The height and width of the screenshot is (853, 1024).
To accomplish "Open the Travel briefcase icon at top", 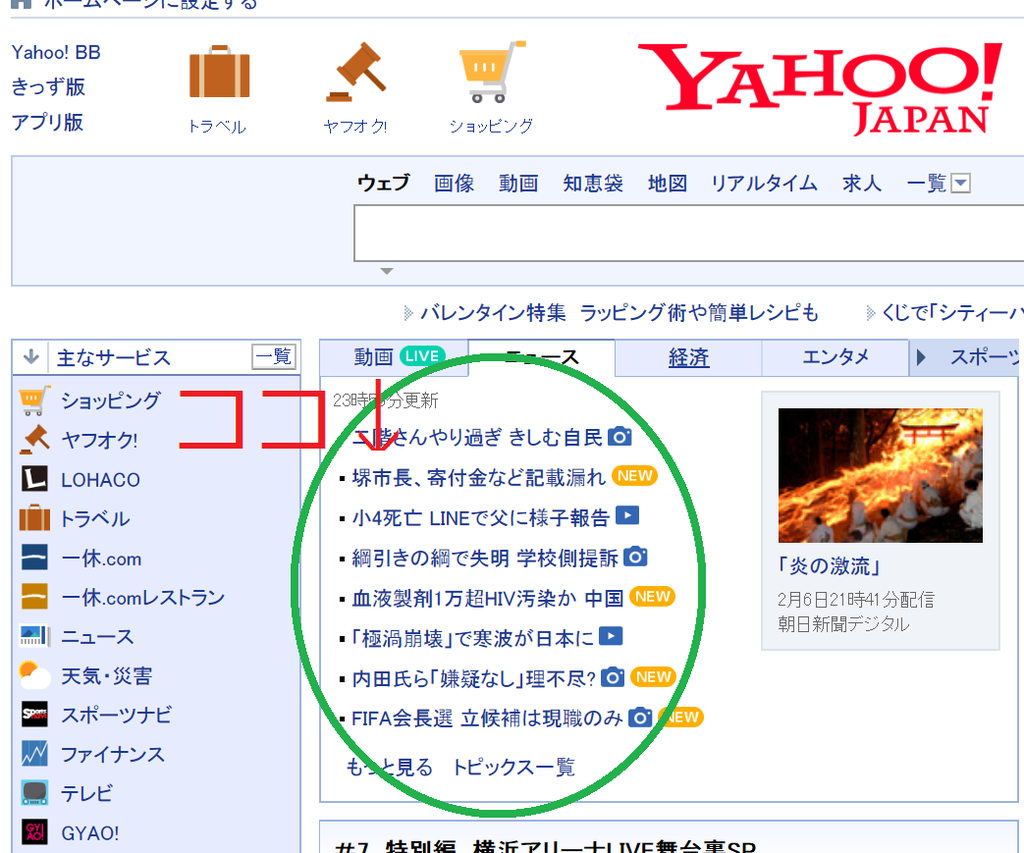I will [x=219, y=71].
